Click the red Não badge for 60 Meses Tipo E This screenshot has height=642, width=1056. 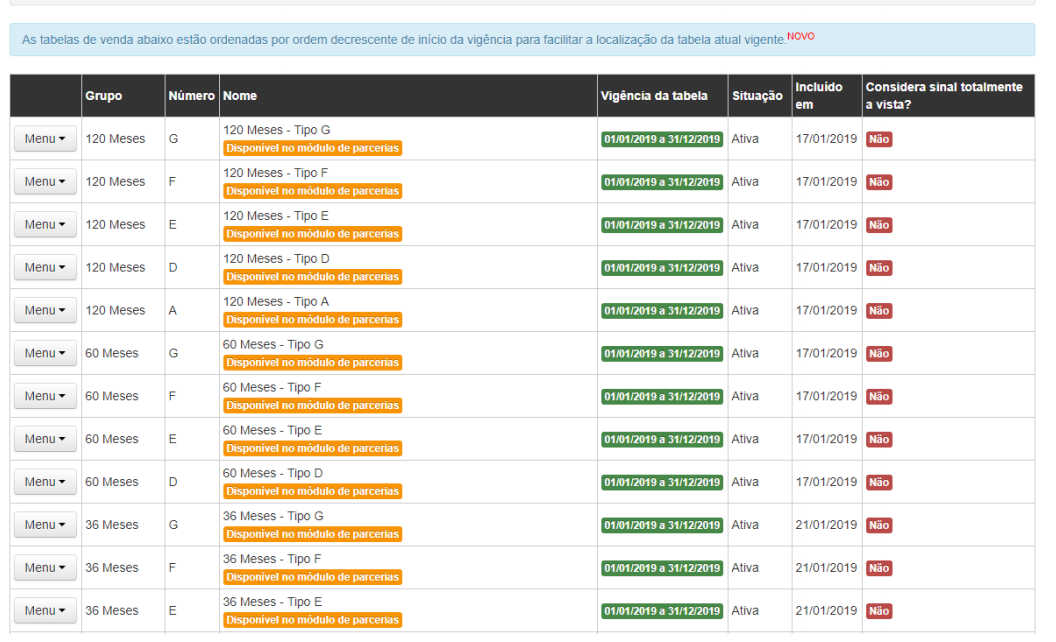click(x=879, y=440)
